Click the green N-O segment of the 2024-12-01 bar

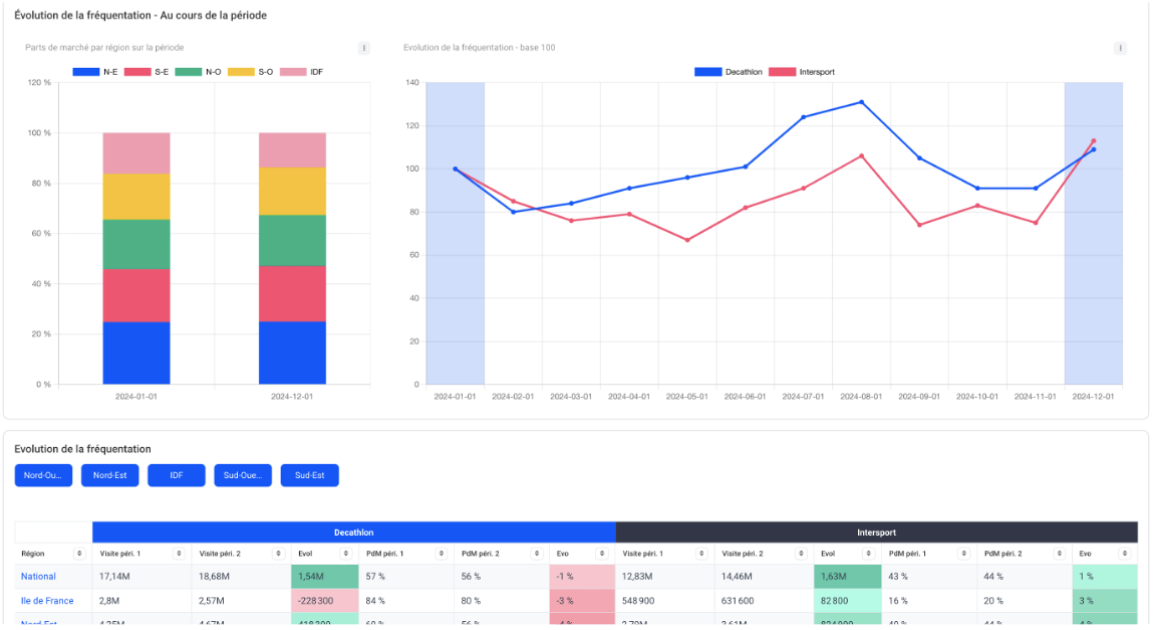(292, 240)
